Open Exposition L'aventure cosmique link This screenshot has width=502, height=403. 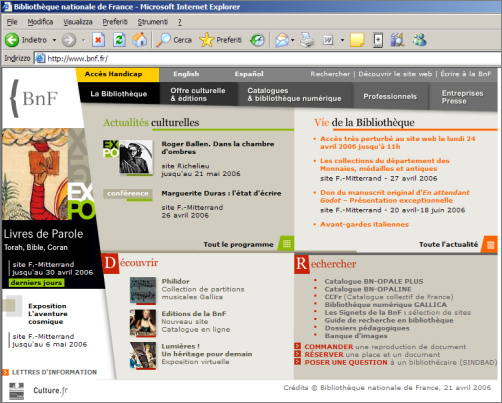(x=47, y=314)
